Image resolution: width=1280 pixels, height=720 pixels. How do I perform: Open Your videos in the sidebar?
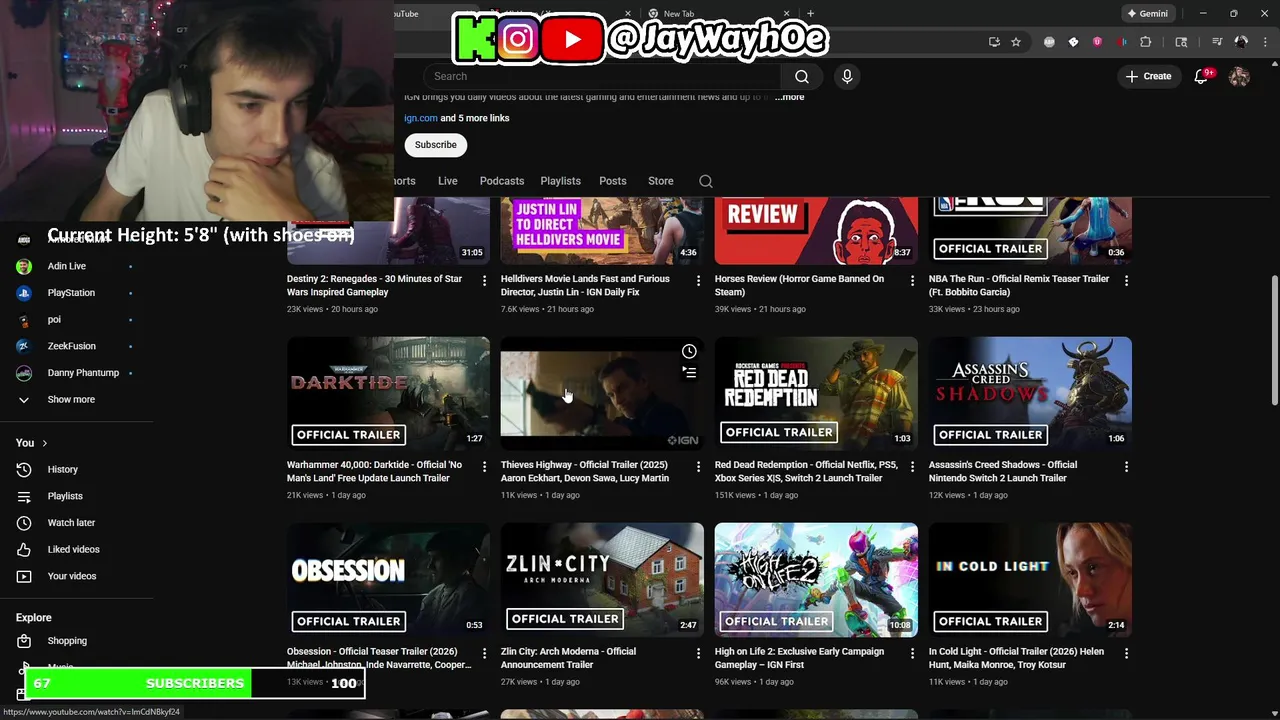tap(70, 576)
